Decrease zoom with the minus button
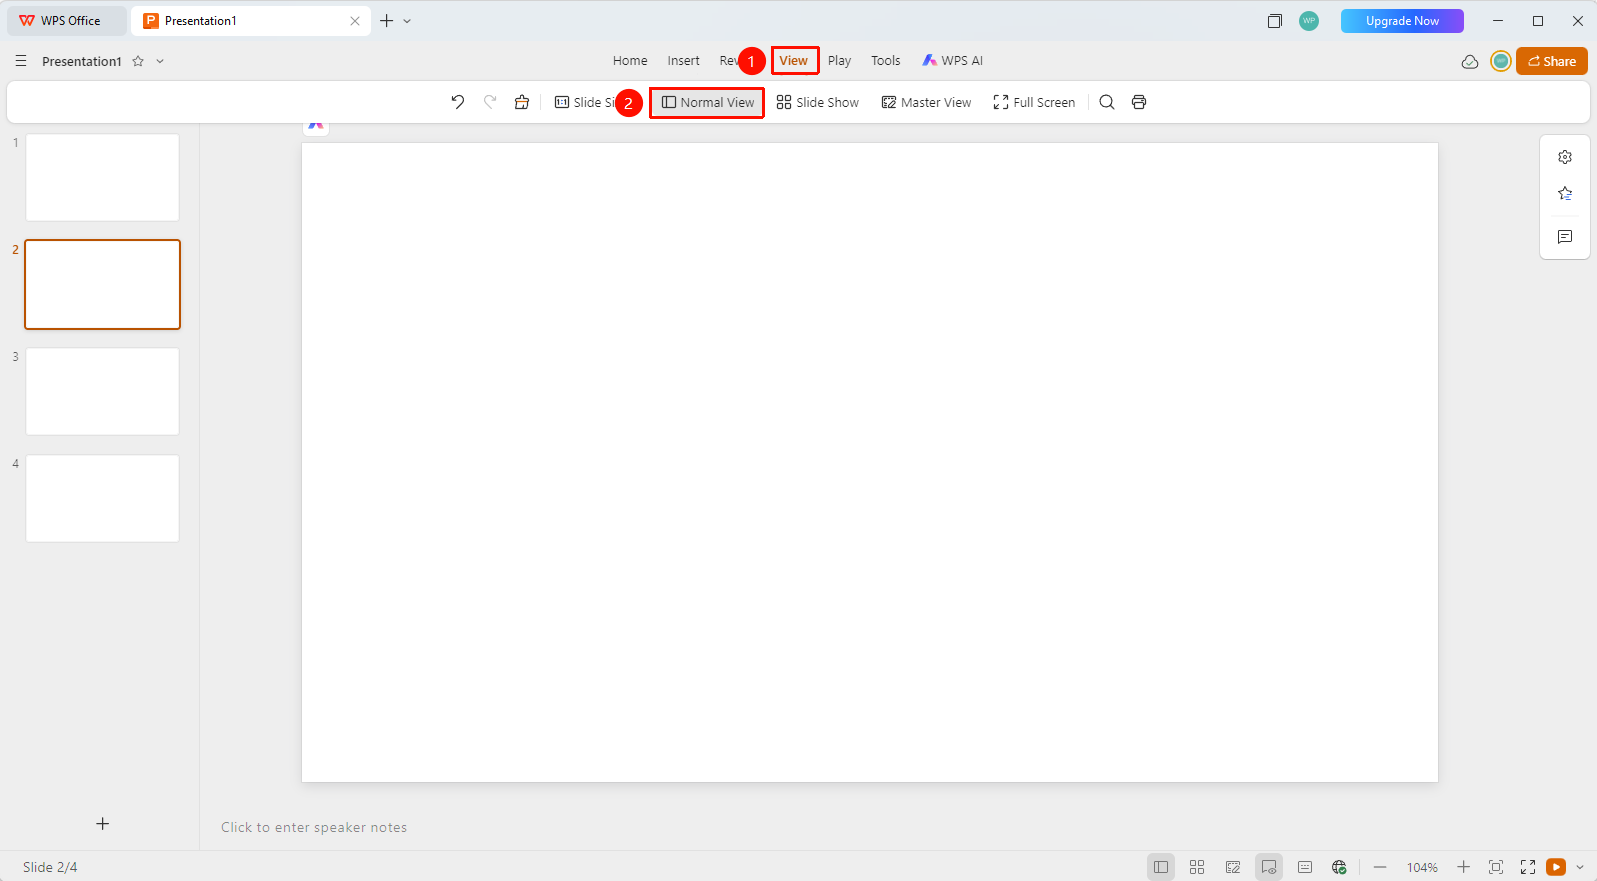Image resolution: width=1597 pixels, height=881 pixels. (1380, 867)
